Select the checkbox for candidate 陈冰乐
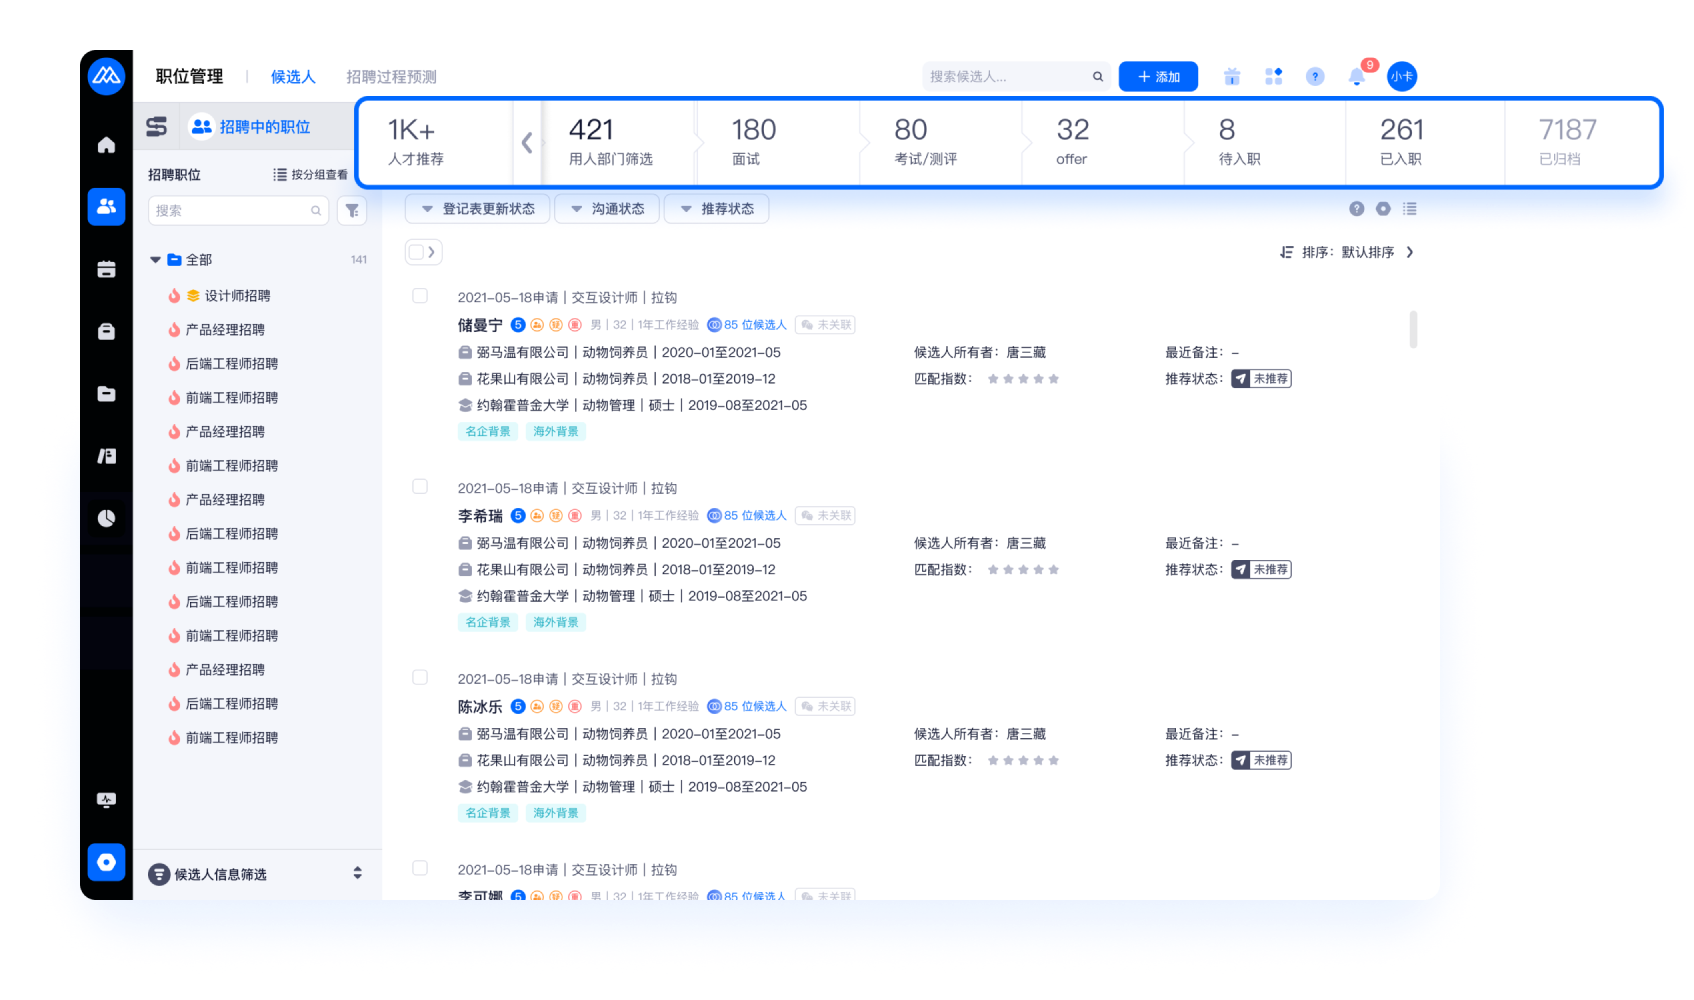1694x1000 pixels. coord(420,678)
